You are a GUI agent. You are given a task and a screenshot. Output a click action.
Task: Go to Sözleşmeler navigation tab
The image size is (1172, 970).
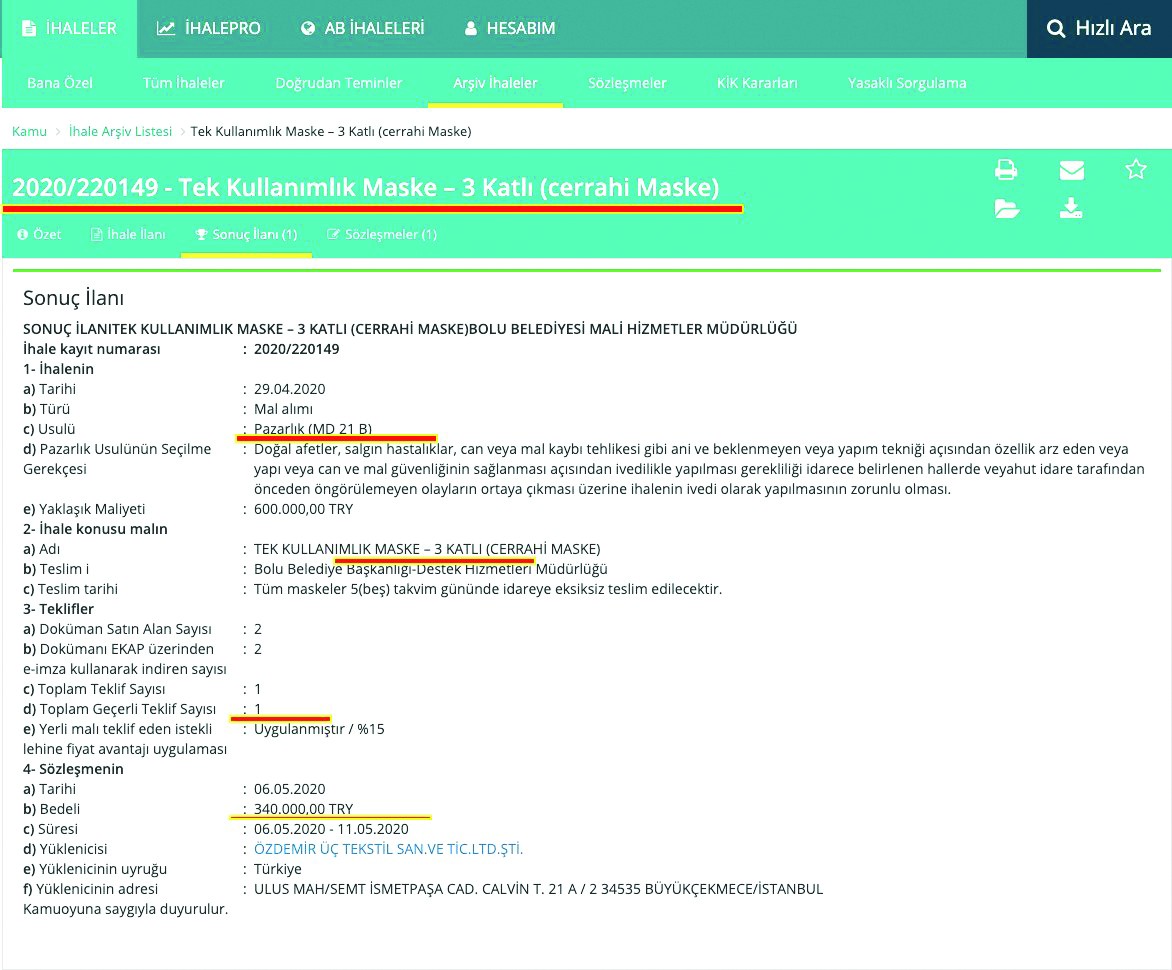pos(629,83)
